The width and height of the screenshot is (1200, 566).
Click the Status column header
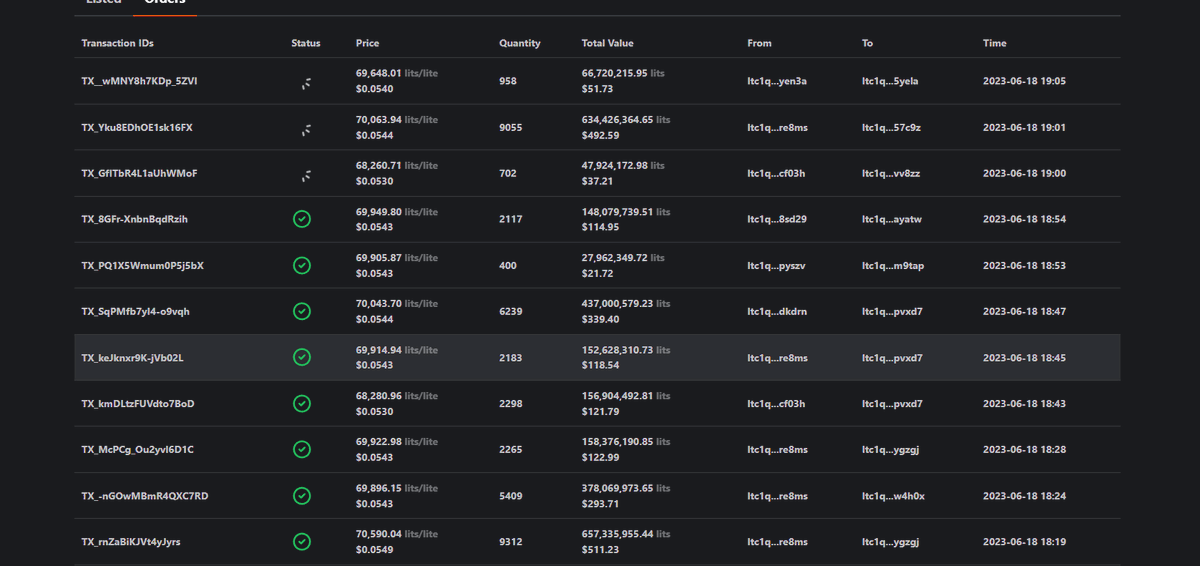click(x=306, y=43)
